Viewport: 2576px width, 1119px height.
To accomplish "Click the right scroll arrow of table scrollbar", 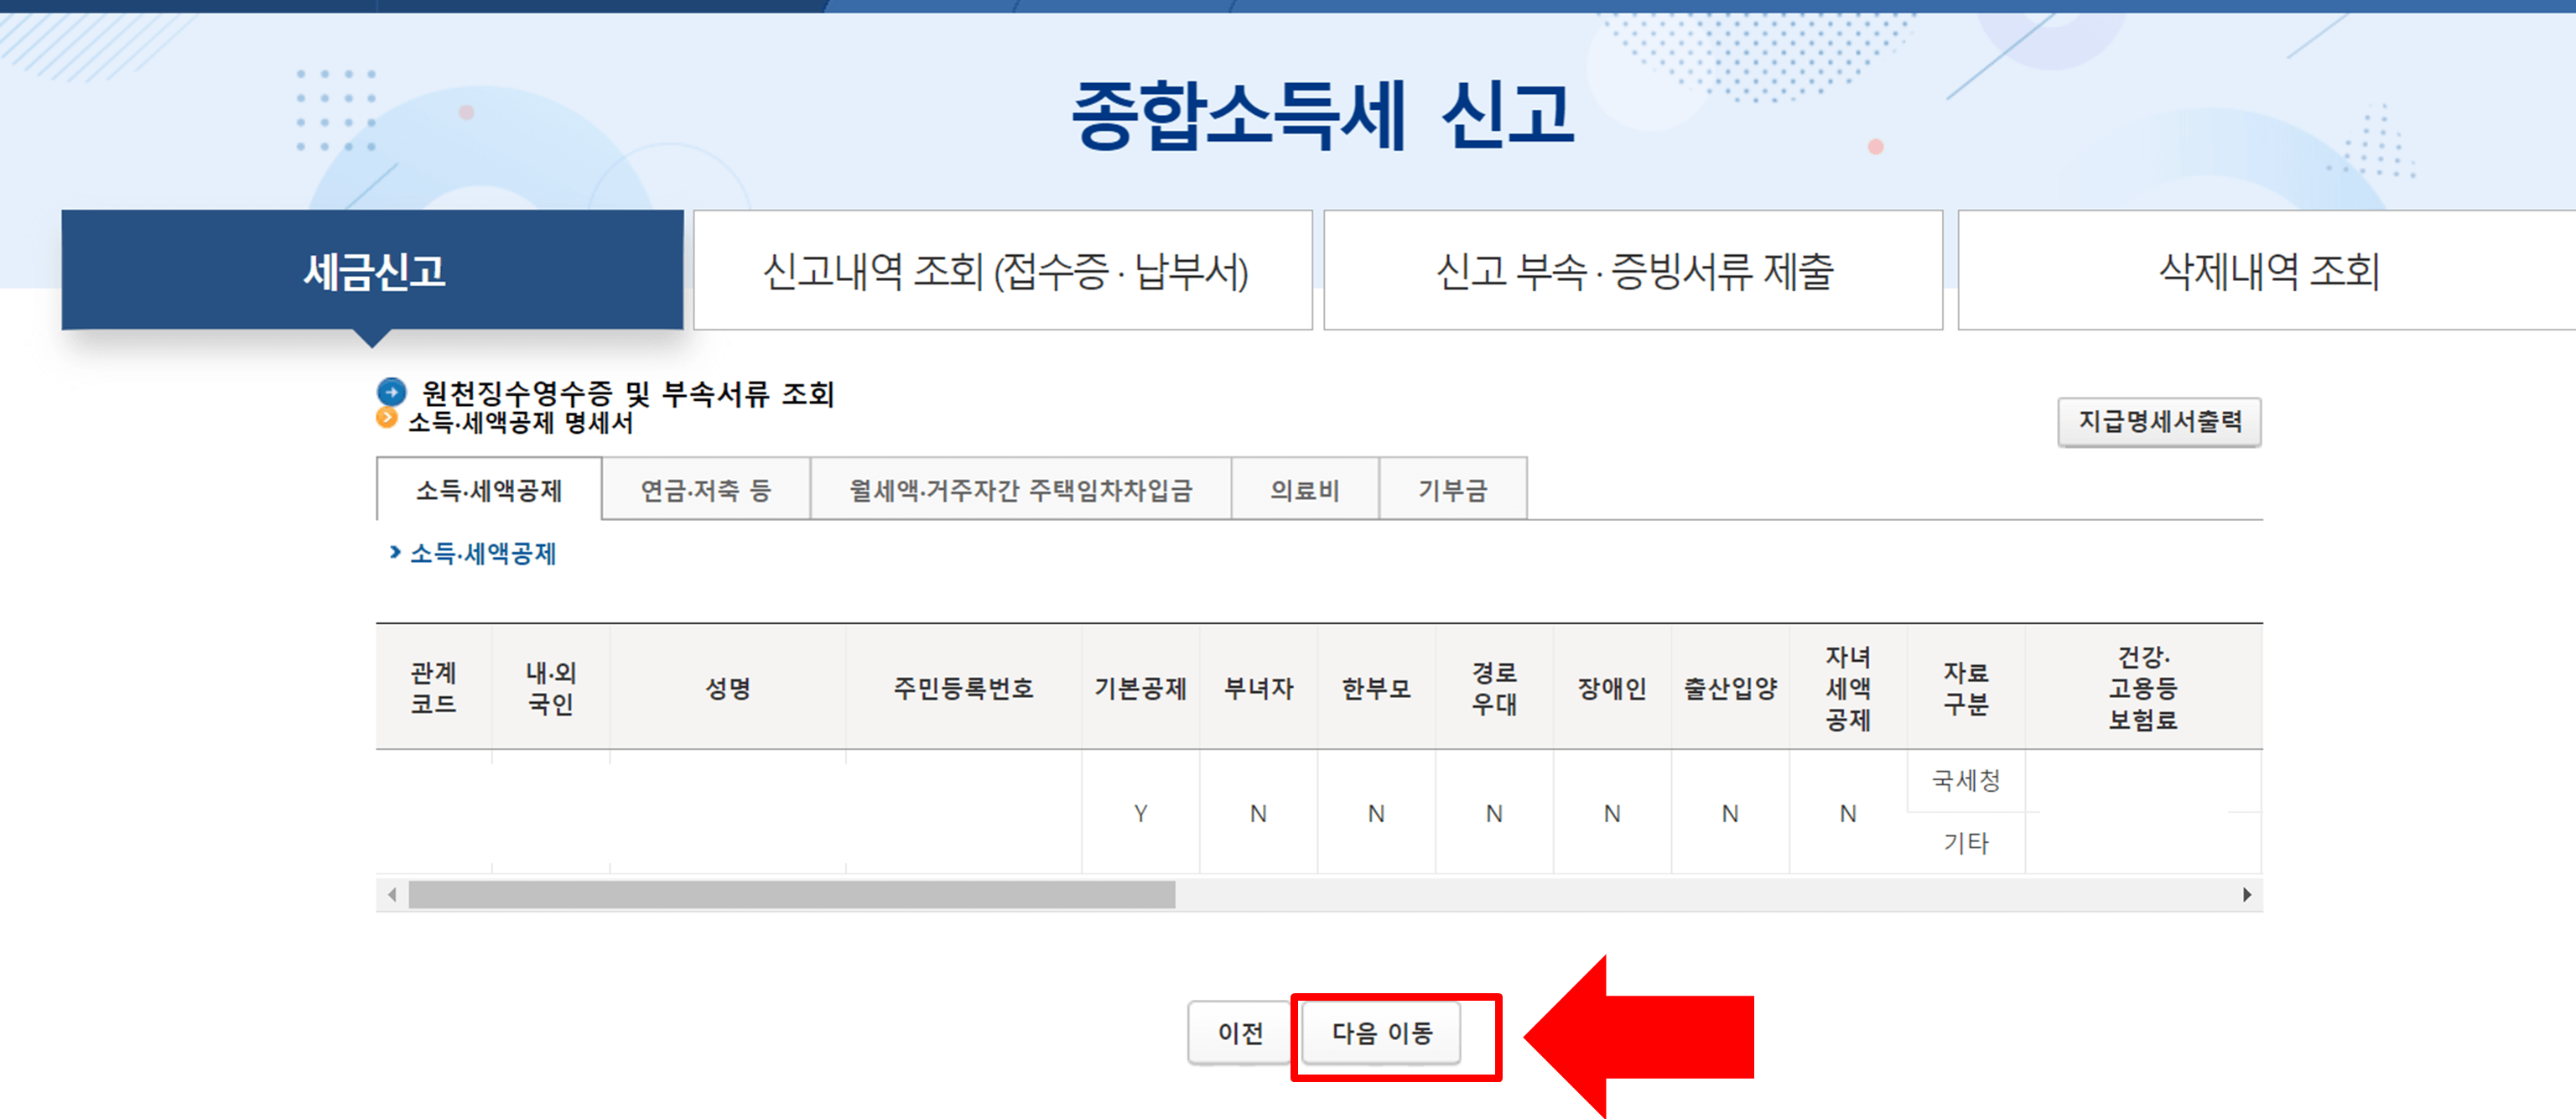I will [x=2246, y=894].
